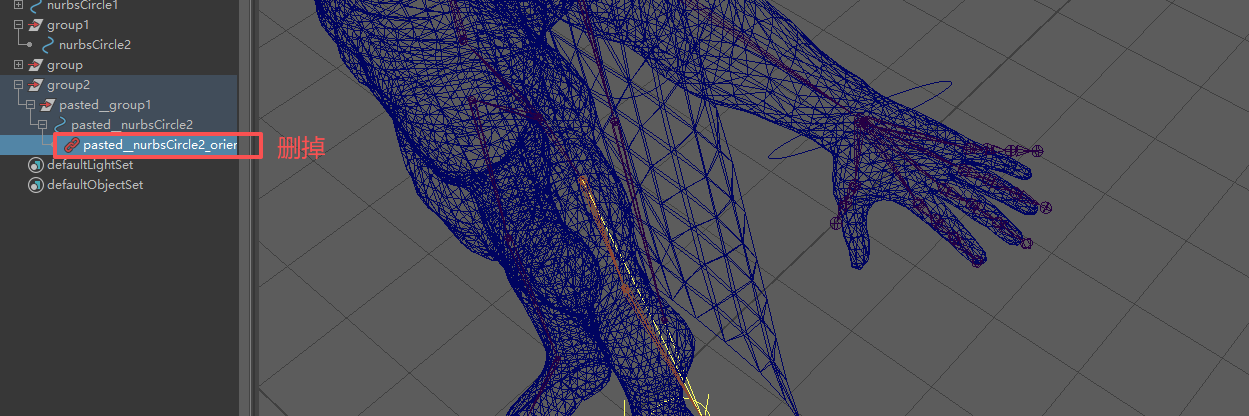Expand the nurbsCircle1 node

[x=18, y=5]
